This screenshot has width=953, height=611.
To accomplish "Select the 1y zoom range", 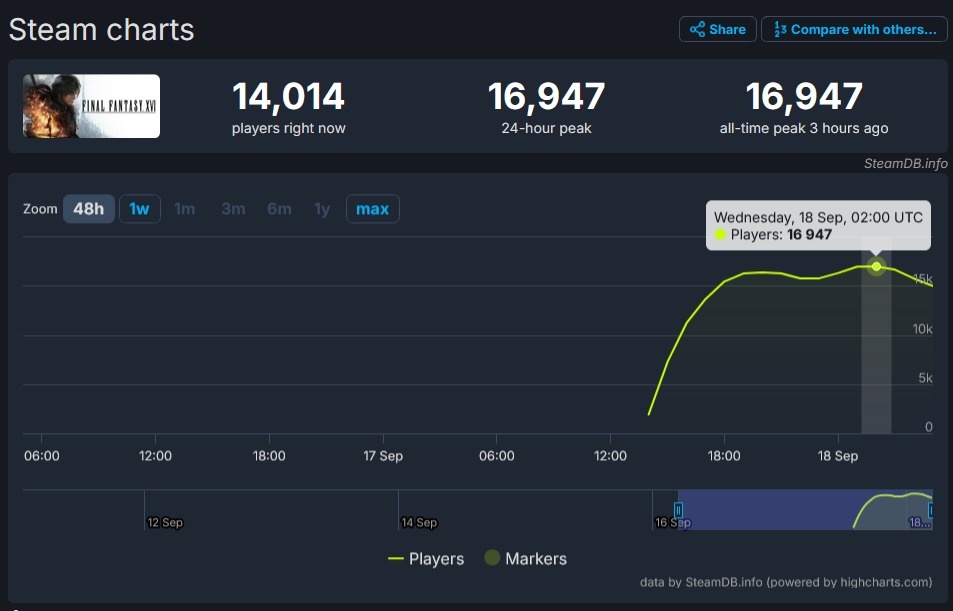I will click(322, 209).
